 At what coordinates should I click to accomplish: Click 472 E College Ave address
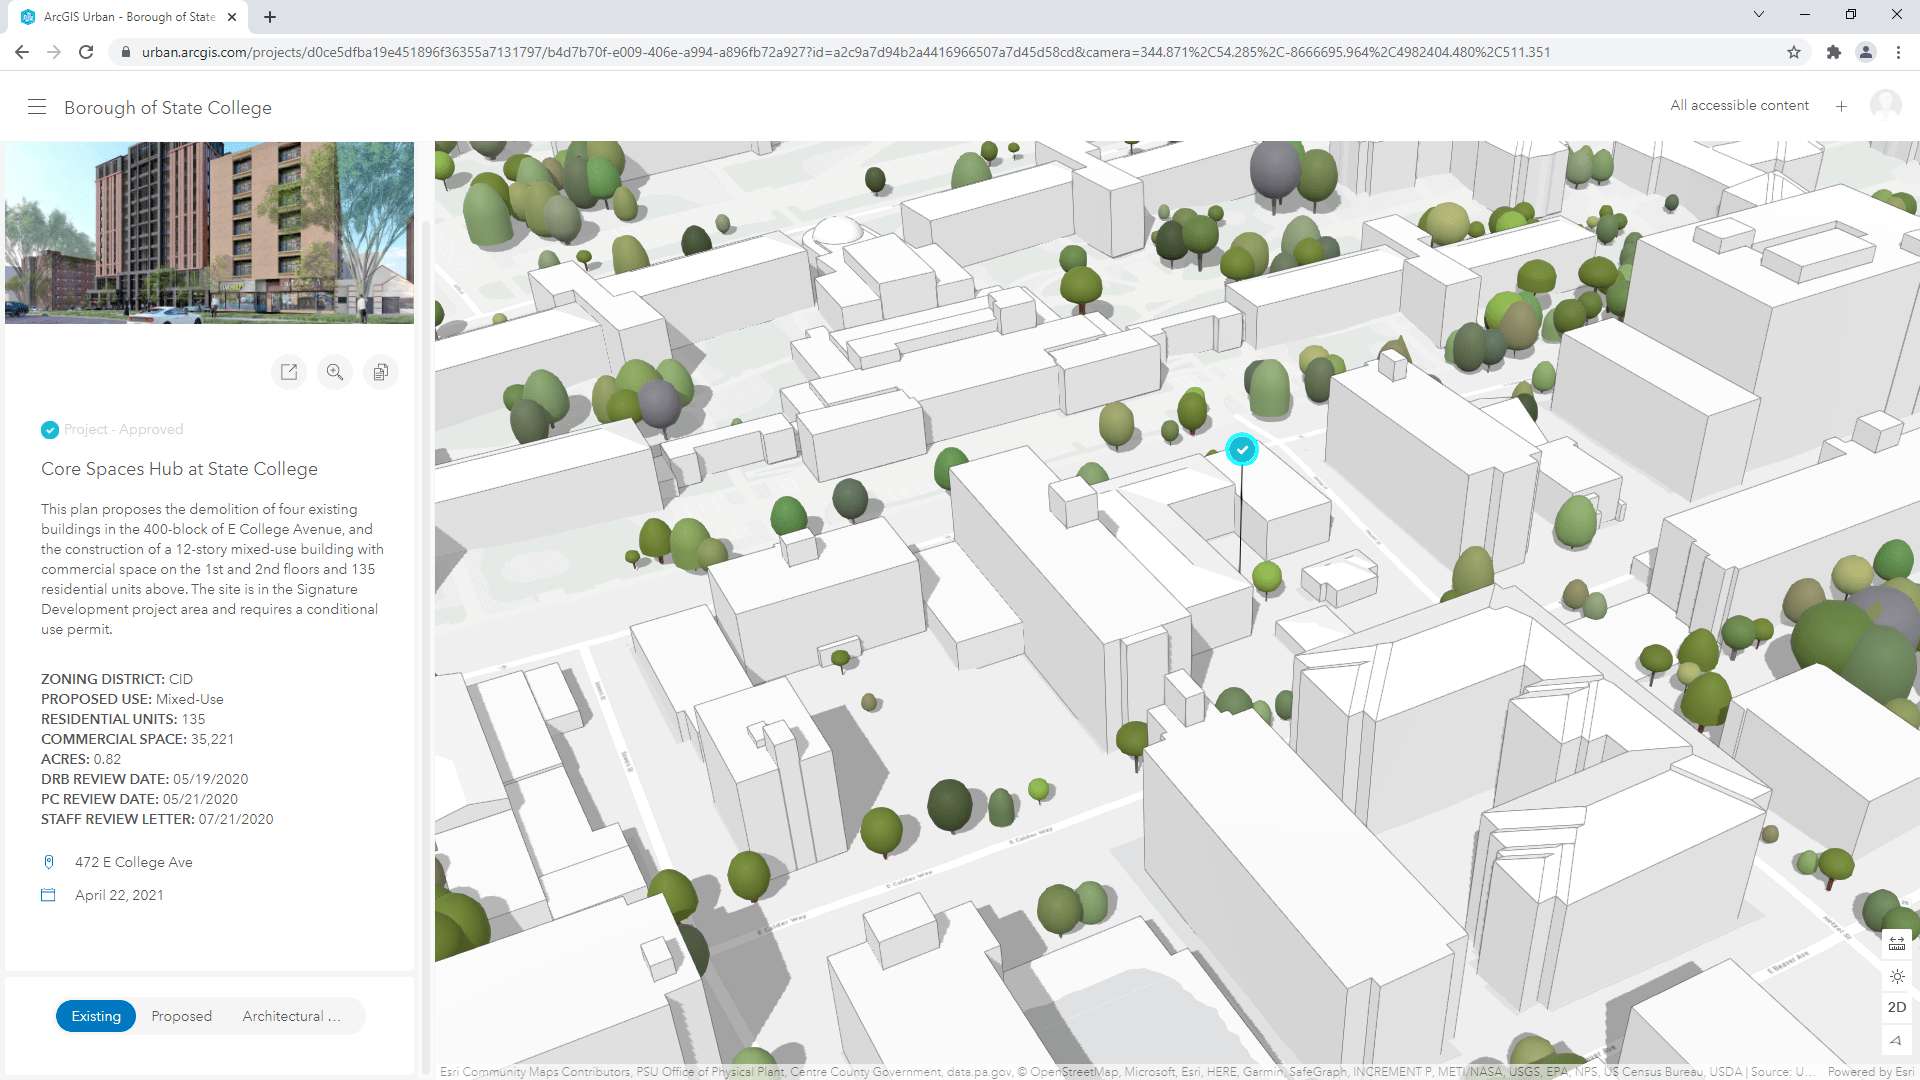pyautogui.click(x=134, y=862)
